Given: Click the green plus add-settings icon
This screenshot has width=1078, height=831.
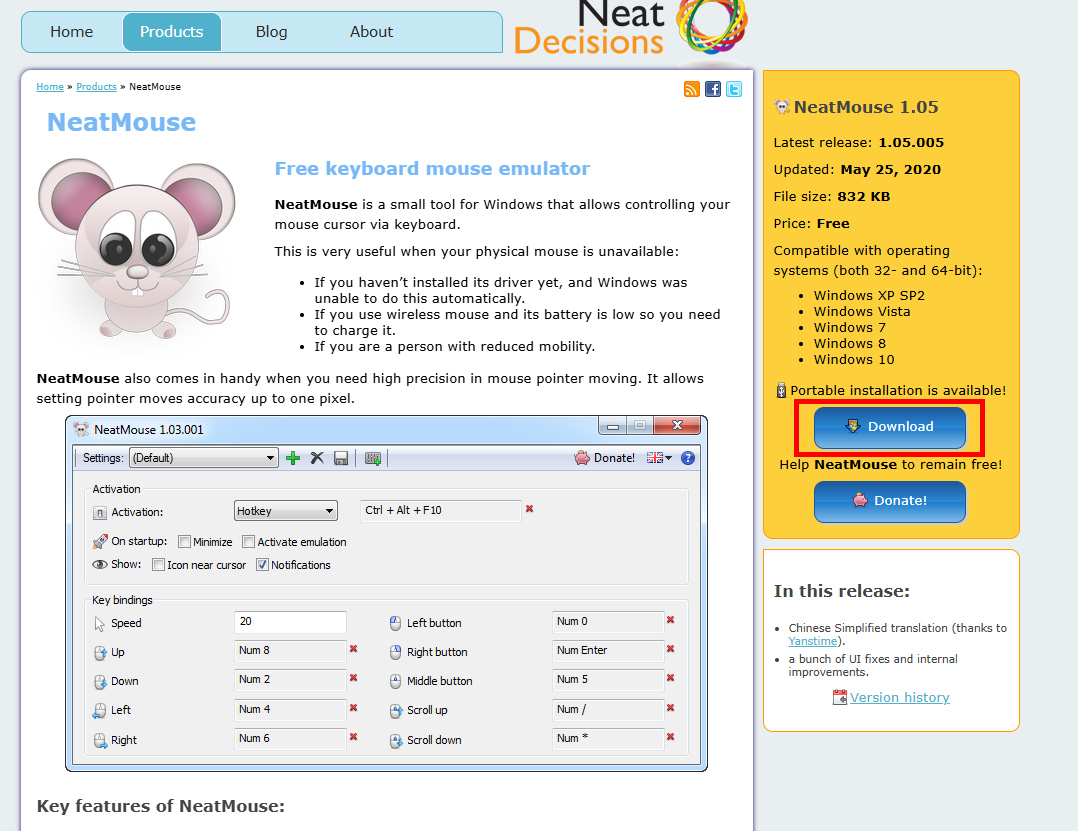Looking at the screenshot, I should [x=293, y=458].
